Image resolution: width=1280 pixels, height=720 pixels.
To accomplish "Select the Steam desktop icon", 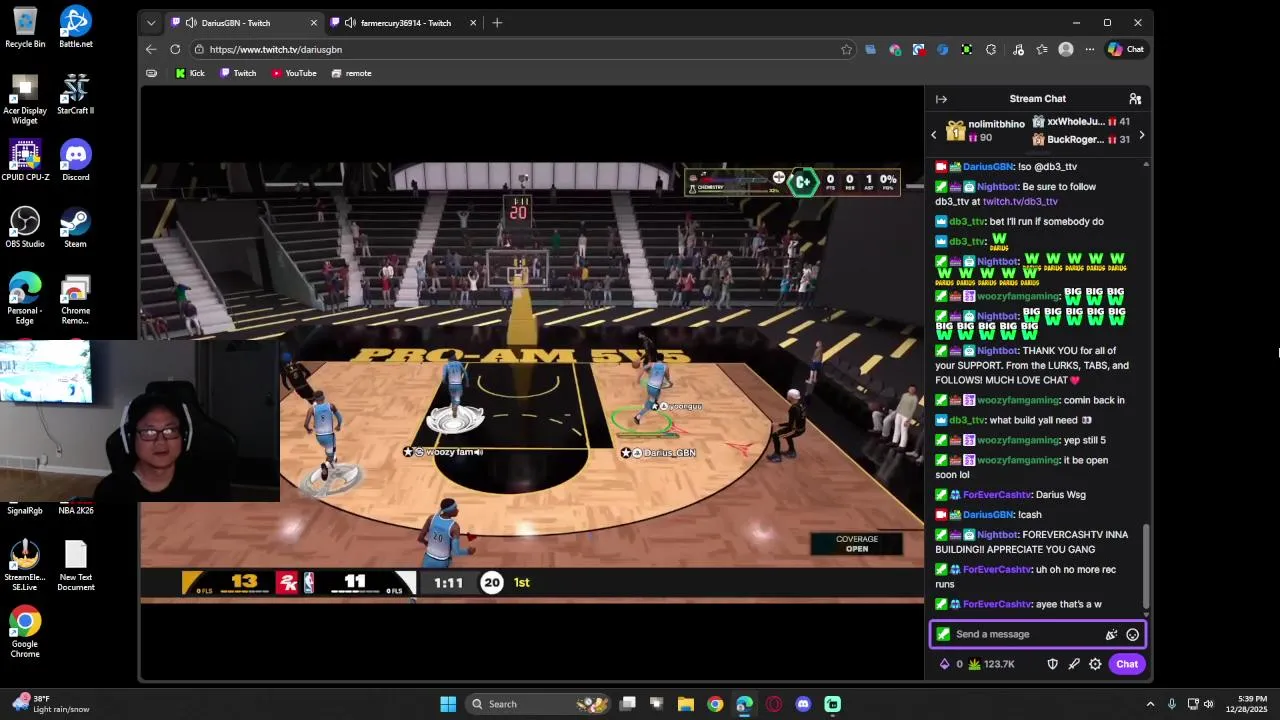I will [75, 228].
